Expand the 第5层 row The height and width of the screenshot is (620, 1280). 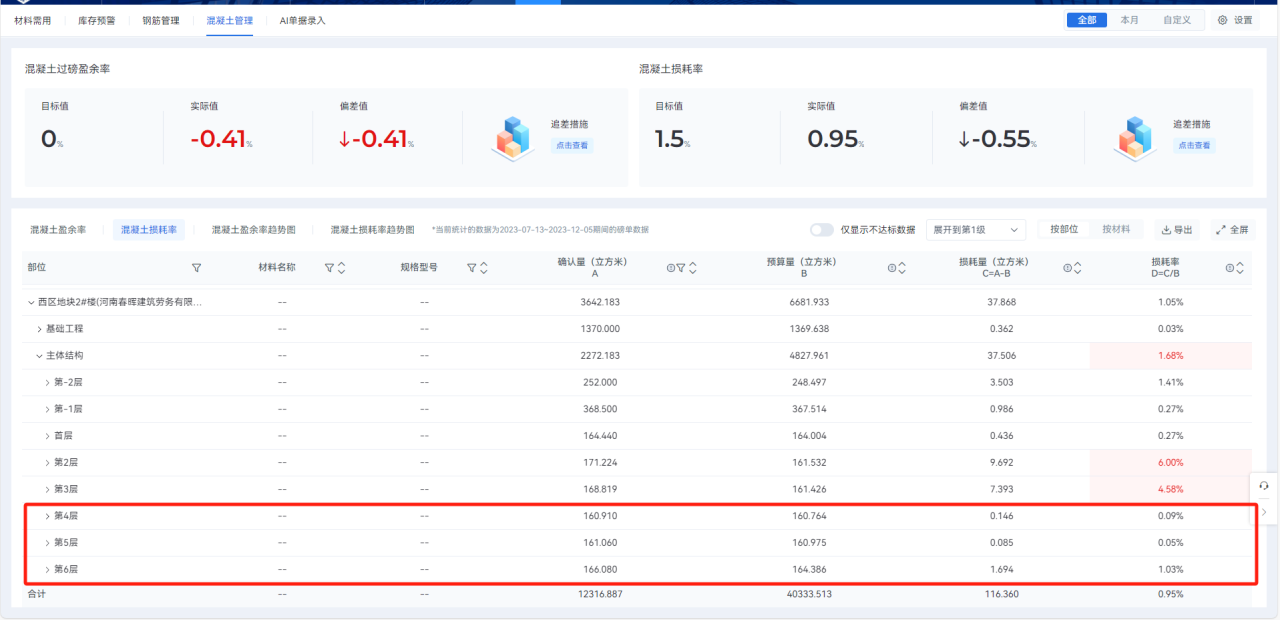click(47, 543)
